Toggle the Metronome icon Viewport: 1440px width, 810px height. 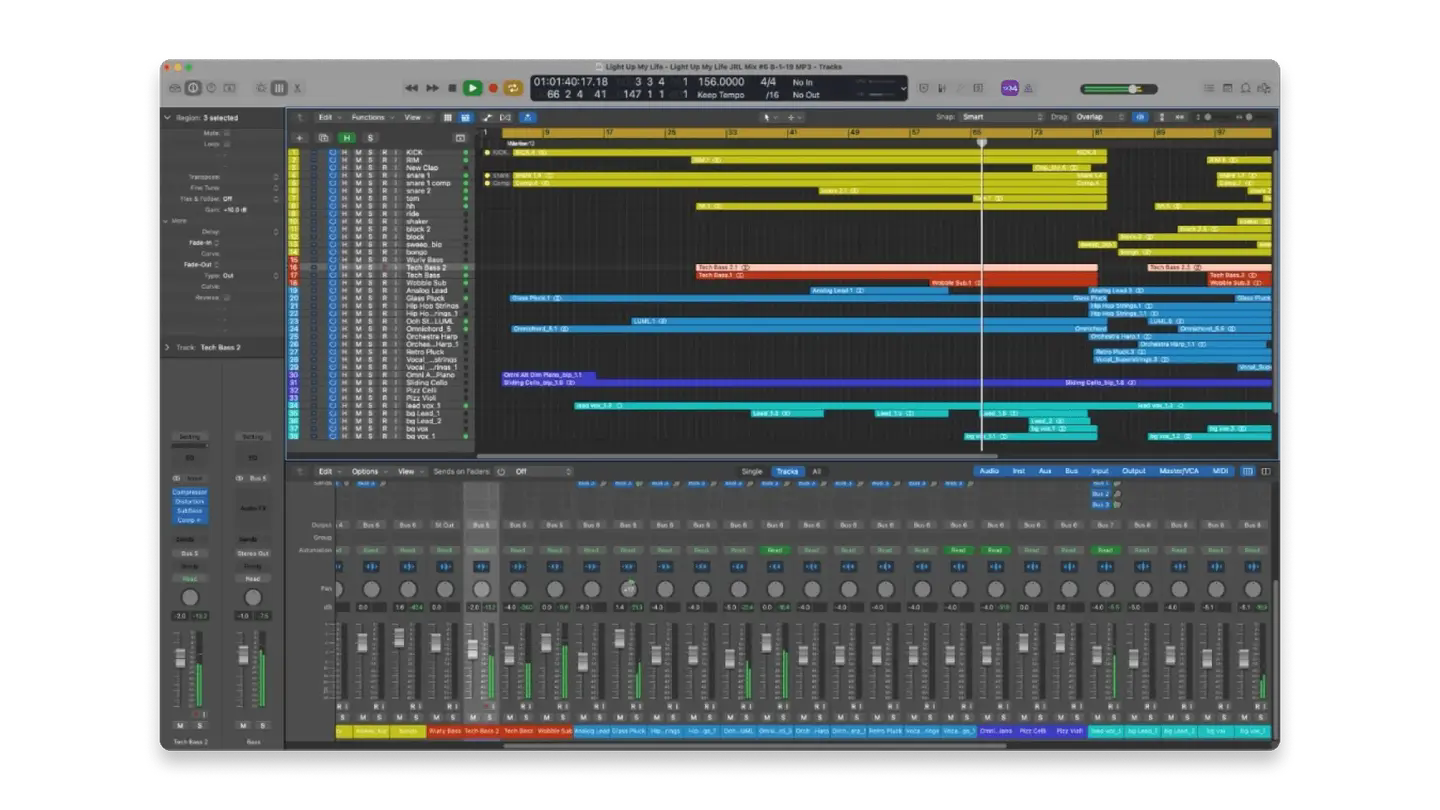click(x=1028, y=88)
